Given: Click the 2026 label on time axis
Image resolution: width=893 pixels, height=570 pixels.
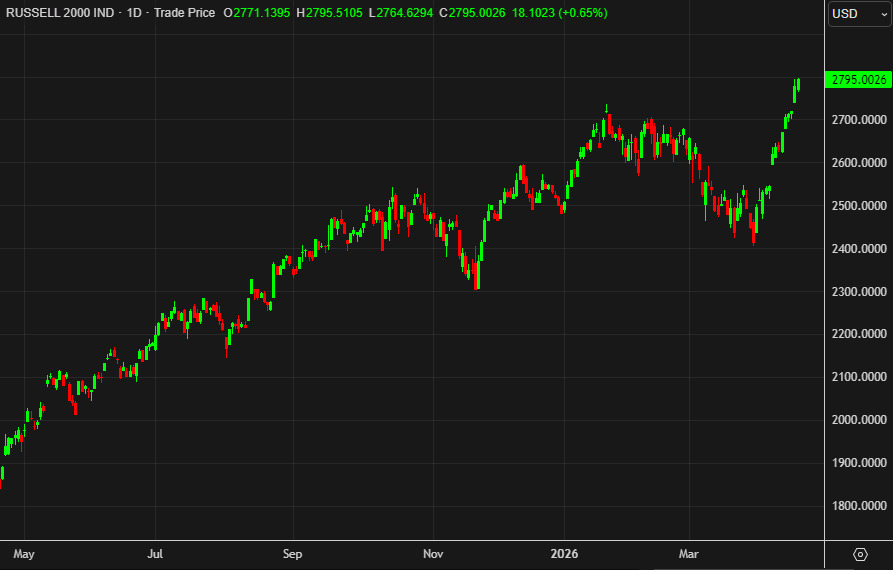Looking at the screenshot, I should click(x=564, y=554).
